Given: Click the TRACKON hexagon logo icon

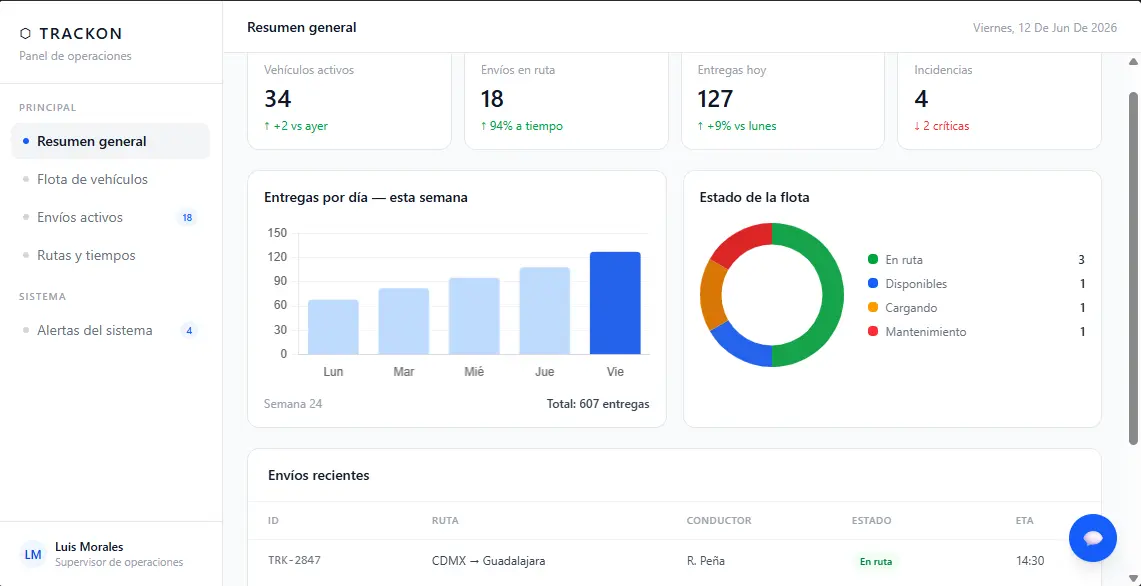Looking at the screenshot, I should tap(25, 33).
